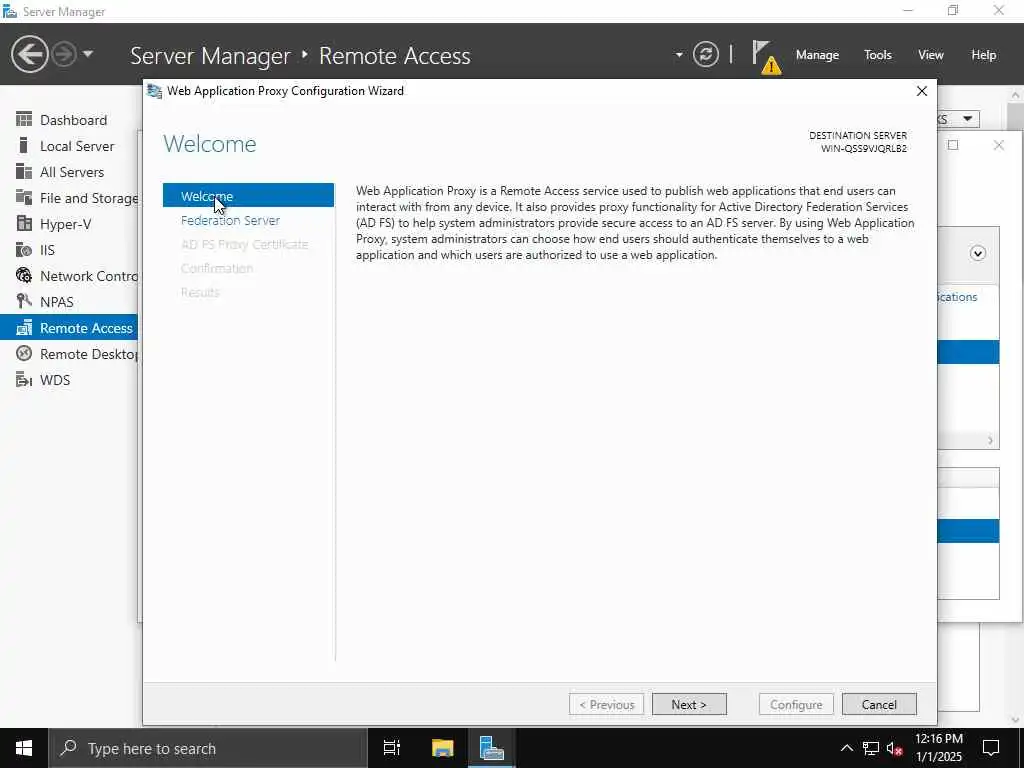Select Hyper-V in the sidebar
This screenshot has width=1024, height=768.
tap(69, 224)
